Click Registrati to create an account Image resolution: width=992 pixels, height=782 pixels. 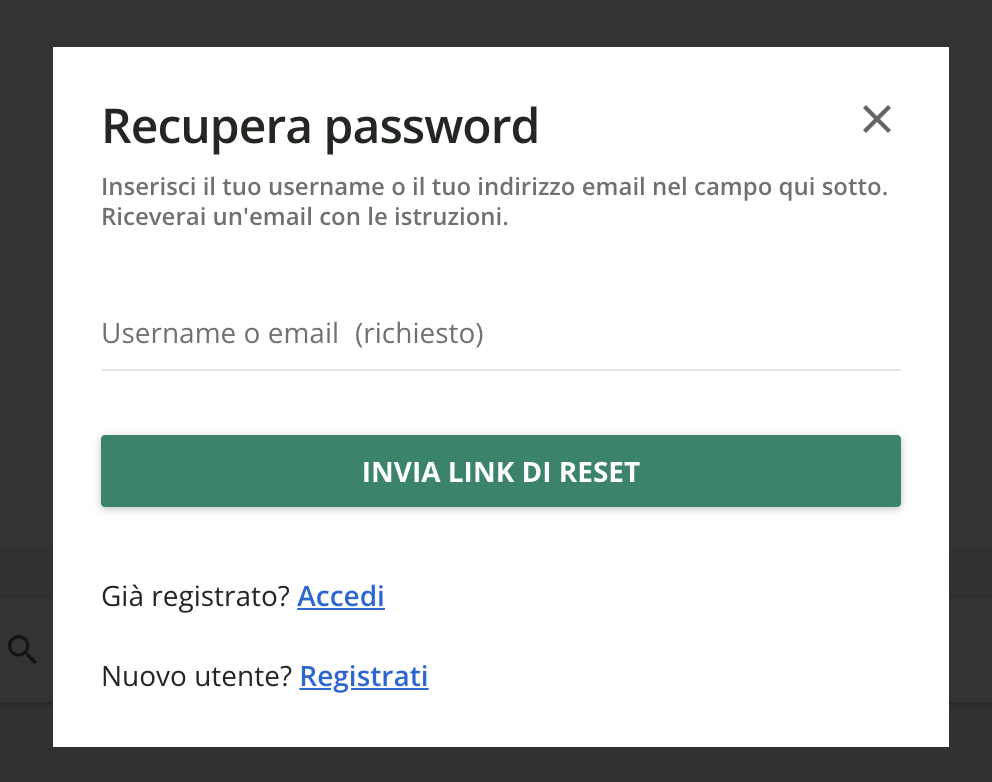(x=363, y=676)
